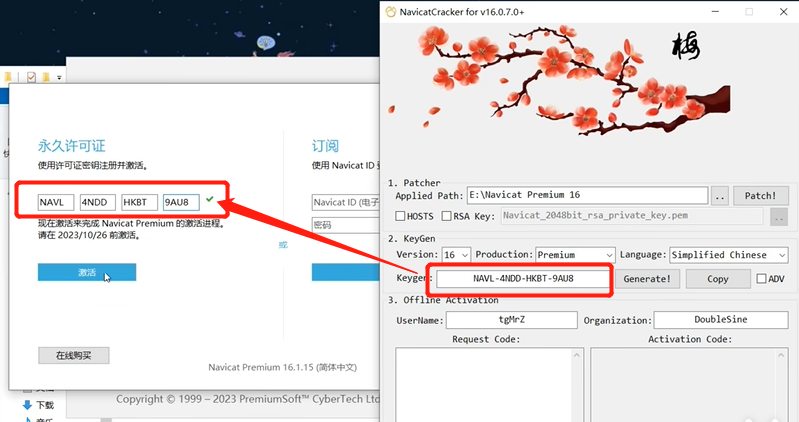Screen dimensions: 799x422
Task: Click the HKBT license key box
Action: [139, 202]
